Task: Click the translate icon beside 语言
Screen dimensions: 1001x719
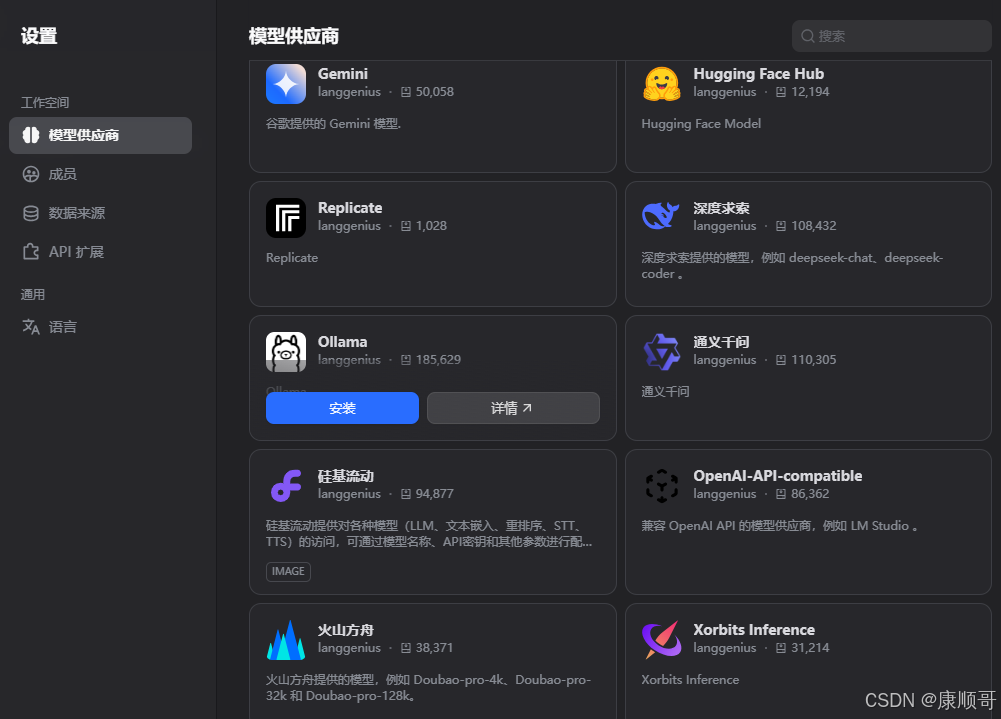Action: point(31,326)
